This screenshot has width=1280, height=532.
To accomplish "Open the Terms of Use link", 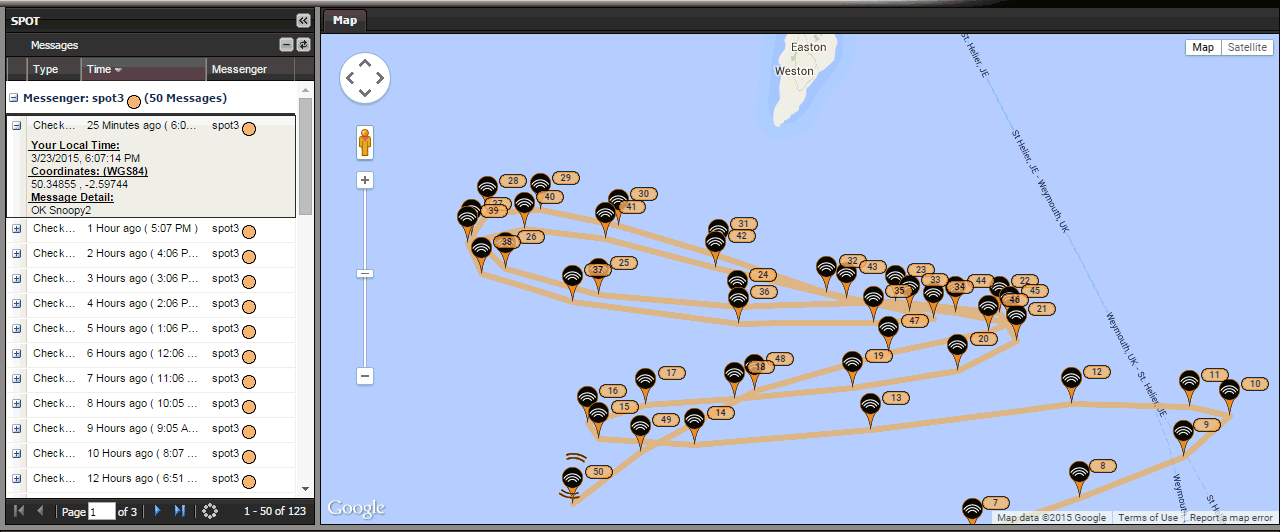I will (x=1147, y=518).
